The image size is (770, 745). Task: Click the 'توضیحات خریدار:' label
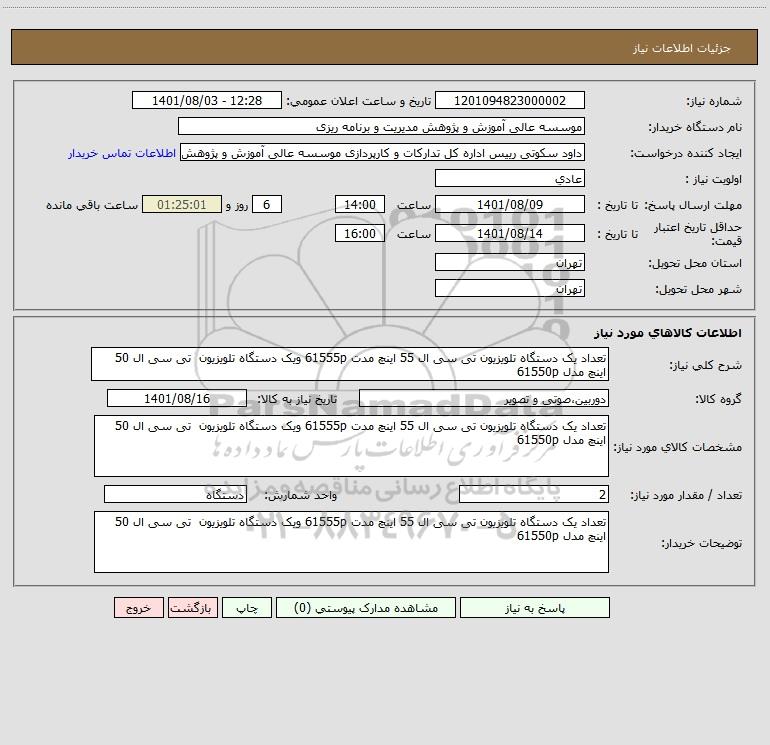pos(701,543)
